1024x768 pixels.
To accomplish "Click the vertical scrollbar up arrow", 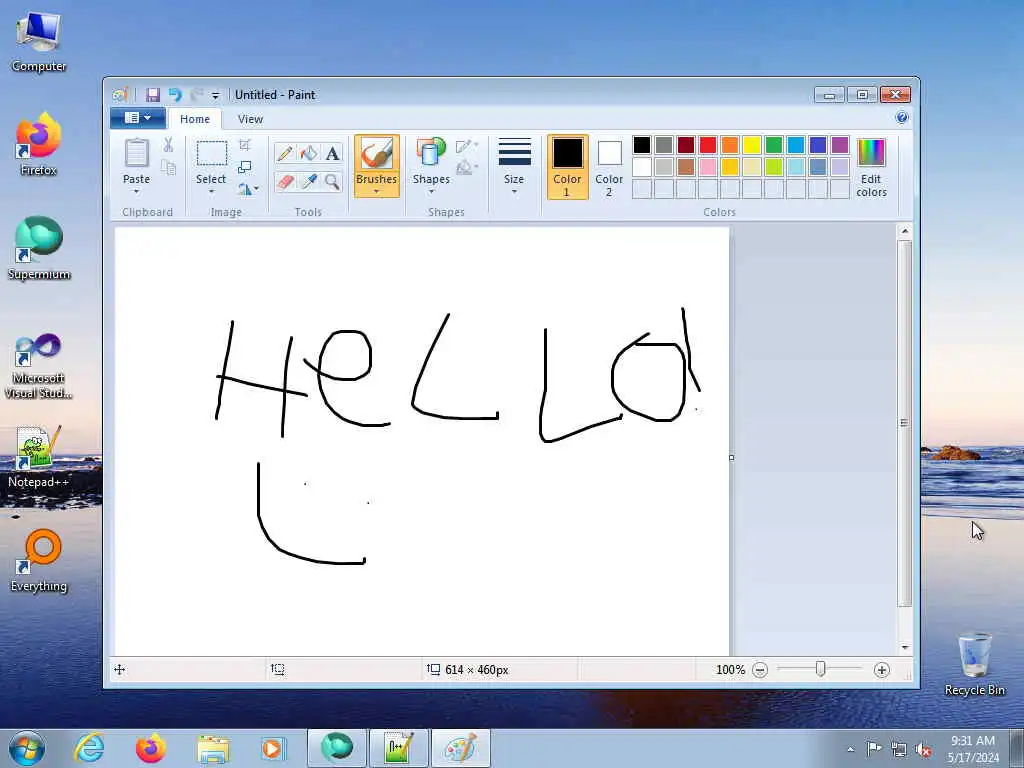I will pyautogui.click(x=904, y=231).
